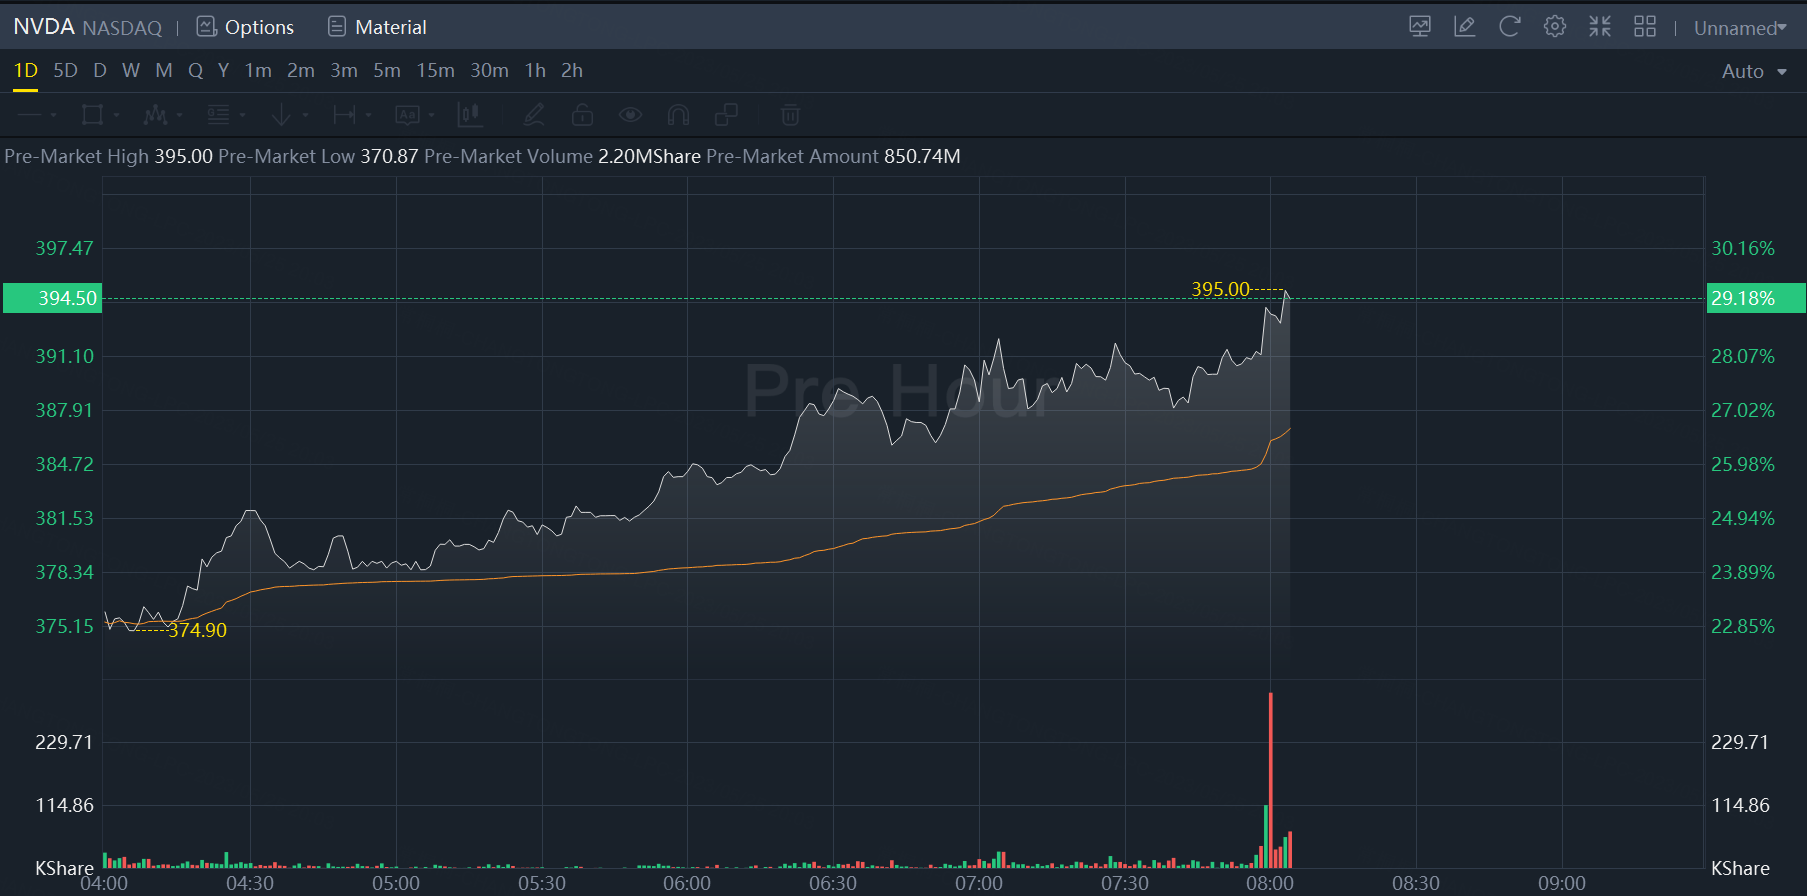Expand the rectangle tool options arrow
This screenshot has height=896, width=1807.
coord(116,116)
